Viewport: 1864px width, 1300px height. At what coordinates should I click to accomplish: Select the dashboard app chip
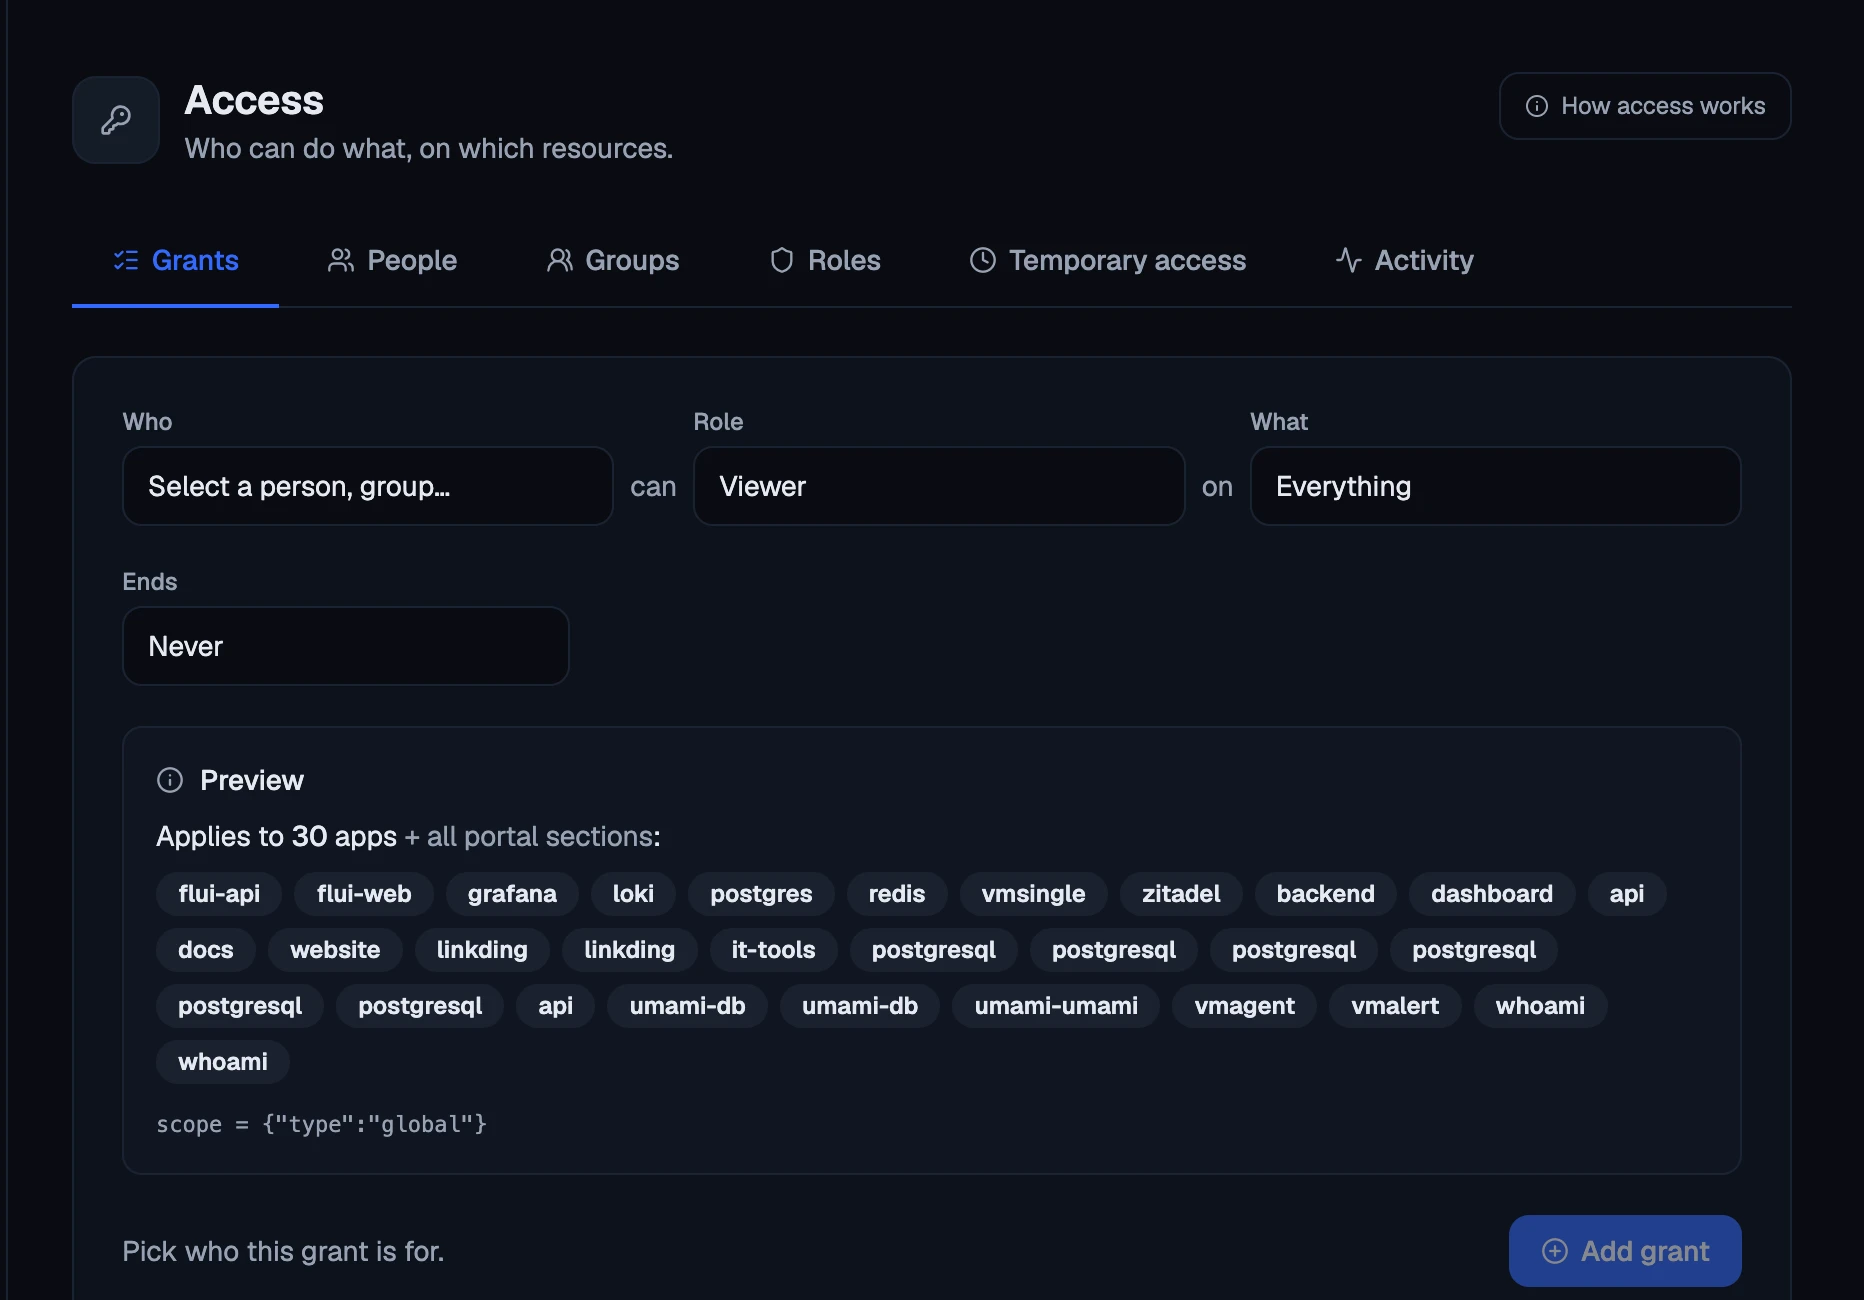click(1492, 894)
